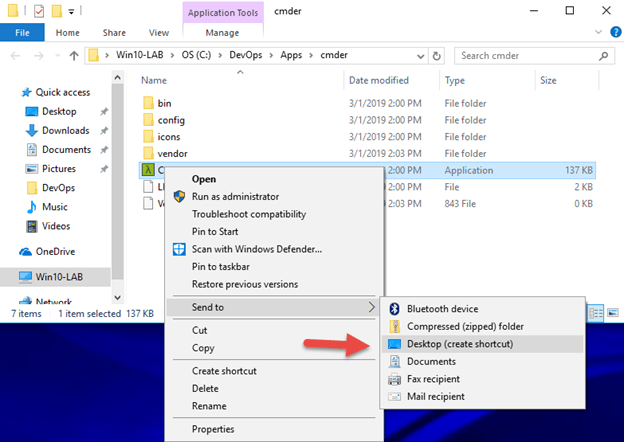Unpin Desktop from Quick access pin
Screen dimensions: 624x442
[x=104, y=112]
